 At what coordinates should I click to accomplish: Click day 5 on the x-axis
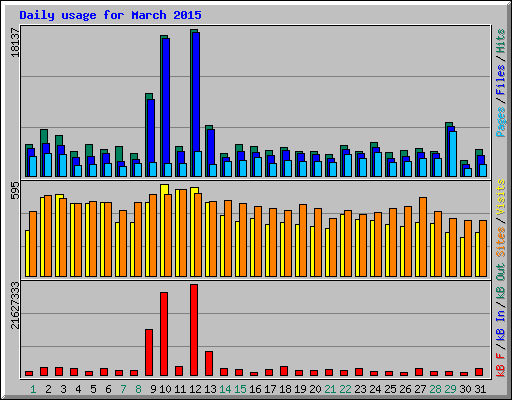tap(93, 389)
